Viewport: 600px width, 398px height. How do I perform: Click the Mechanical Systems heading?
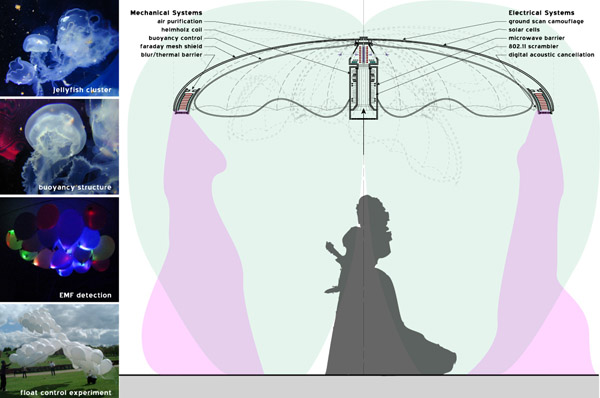click(166, 13)
